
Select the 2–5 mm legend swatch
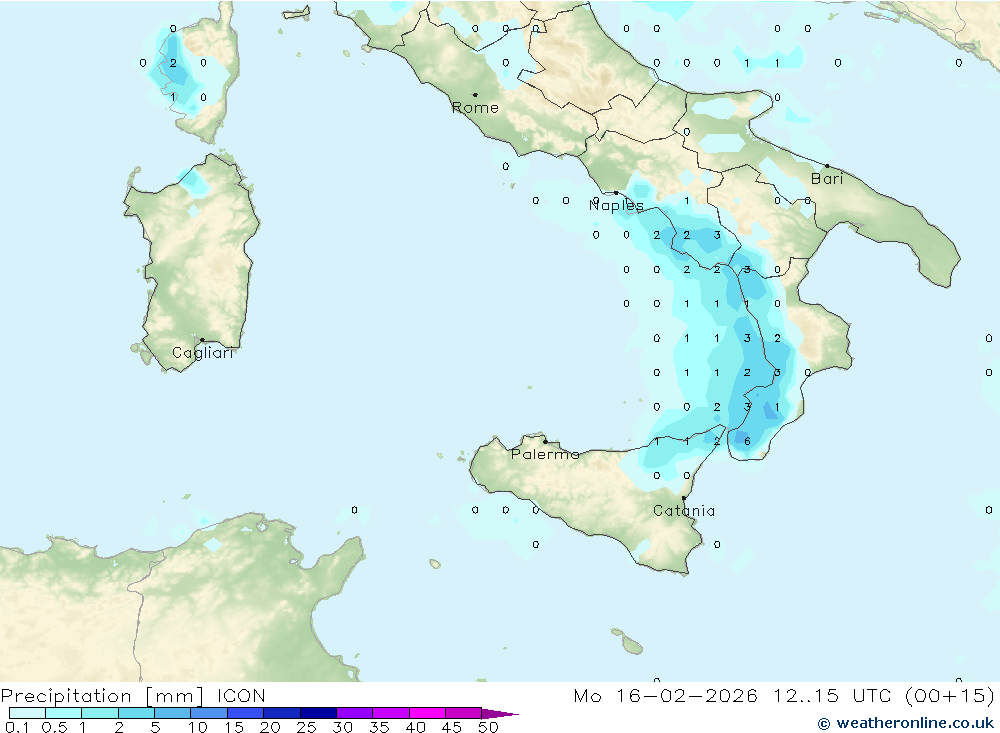click(x=136, y=713)
